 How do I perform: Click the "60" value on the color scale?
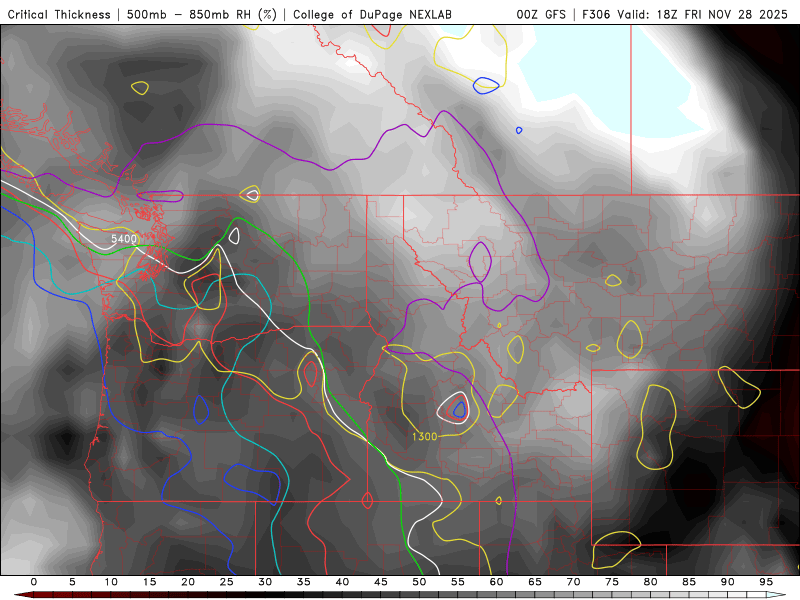coord(496,582)
